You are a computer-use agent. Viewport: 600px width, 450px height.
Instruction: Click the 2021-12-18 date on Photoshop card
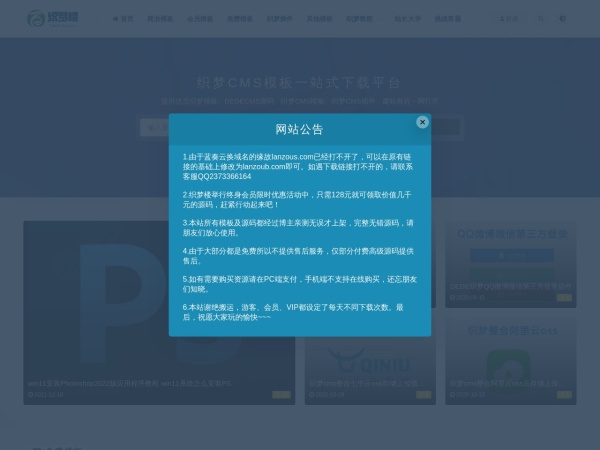pos(46,395)
